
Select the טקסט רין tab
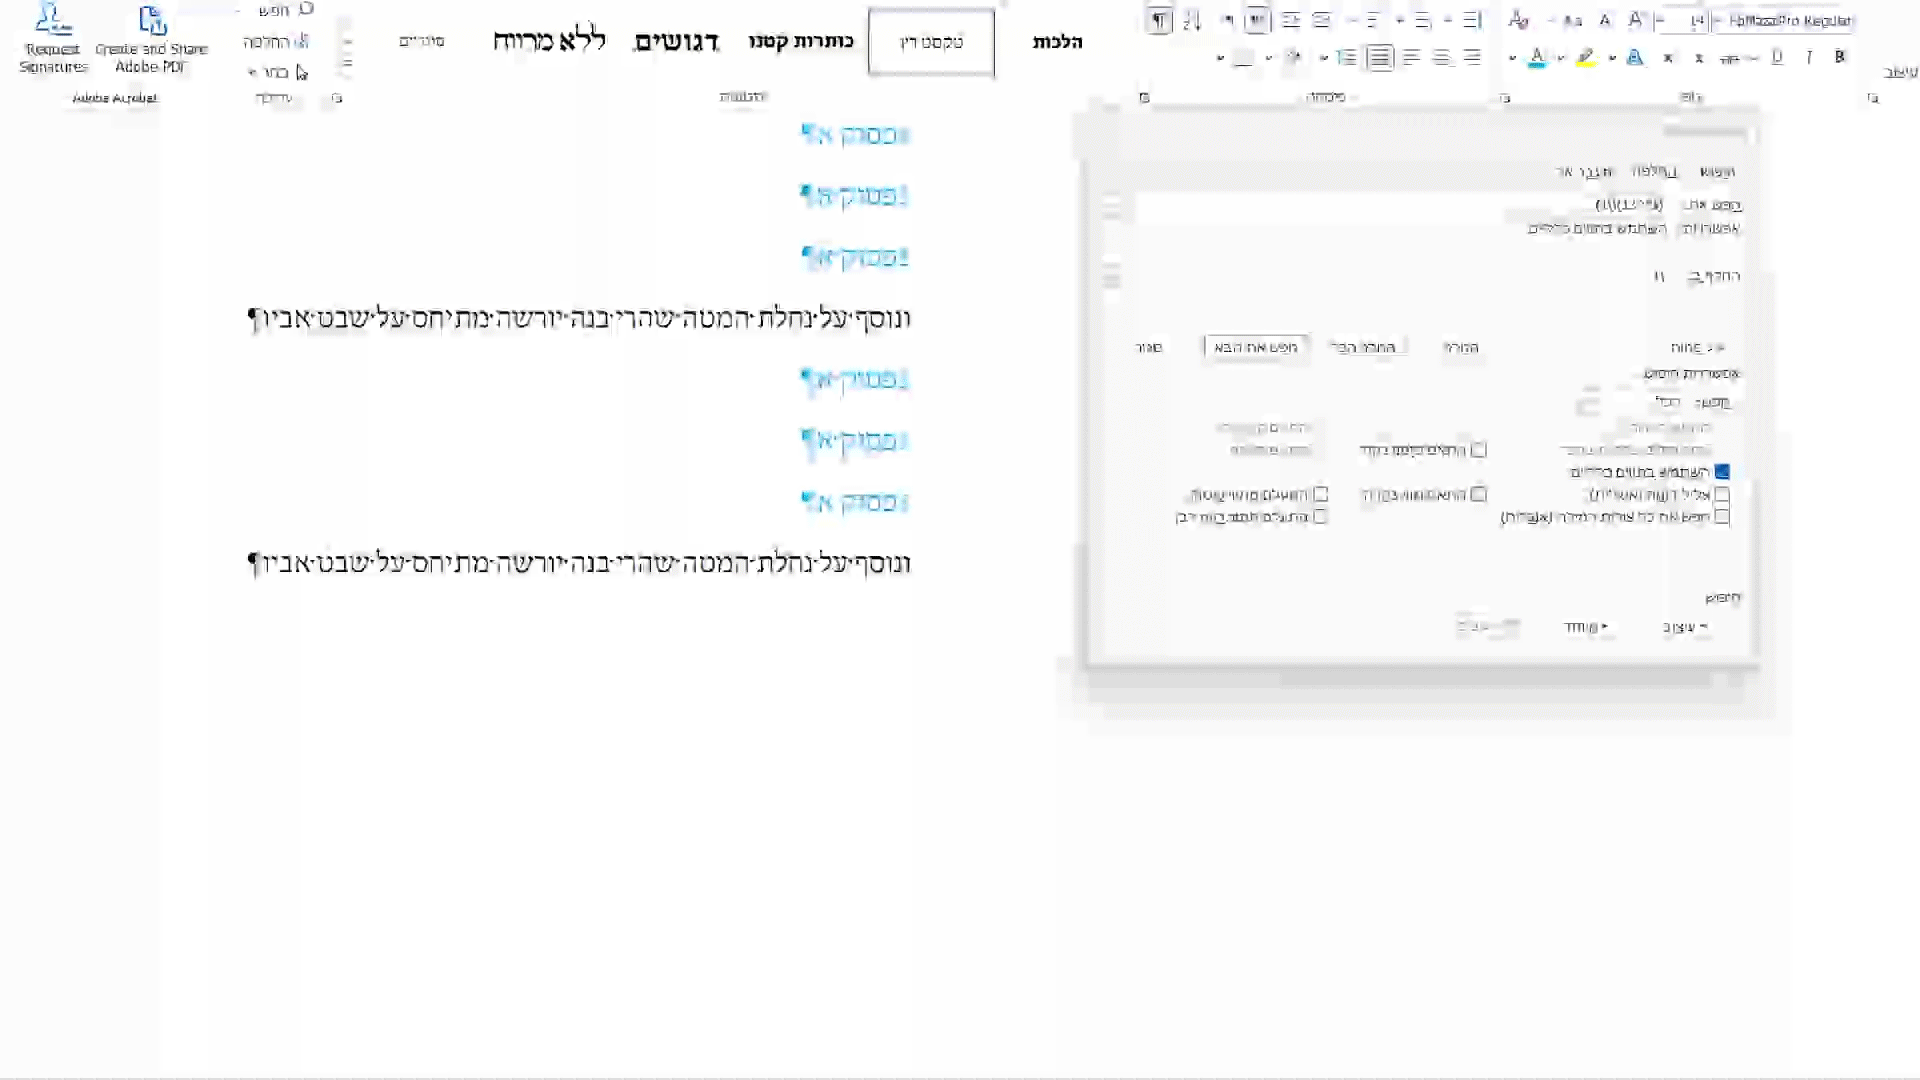(930, 41)
